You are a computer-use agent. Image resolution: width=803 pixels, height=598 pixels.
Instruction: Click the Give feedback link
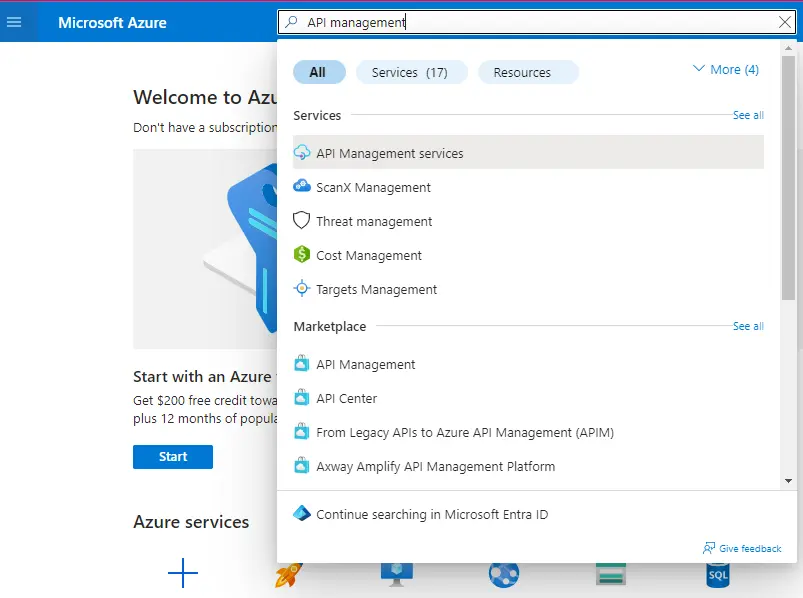click(x=750, y=548)
